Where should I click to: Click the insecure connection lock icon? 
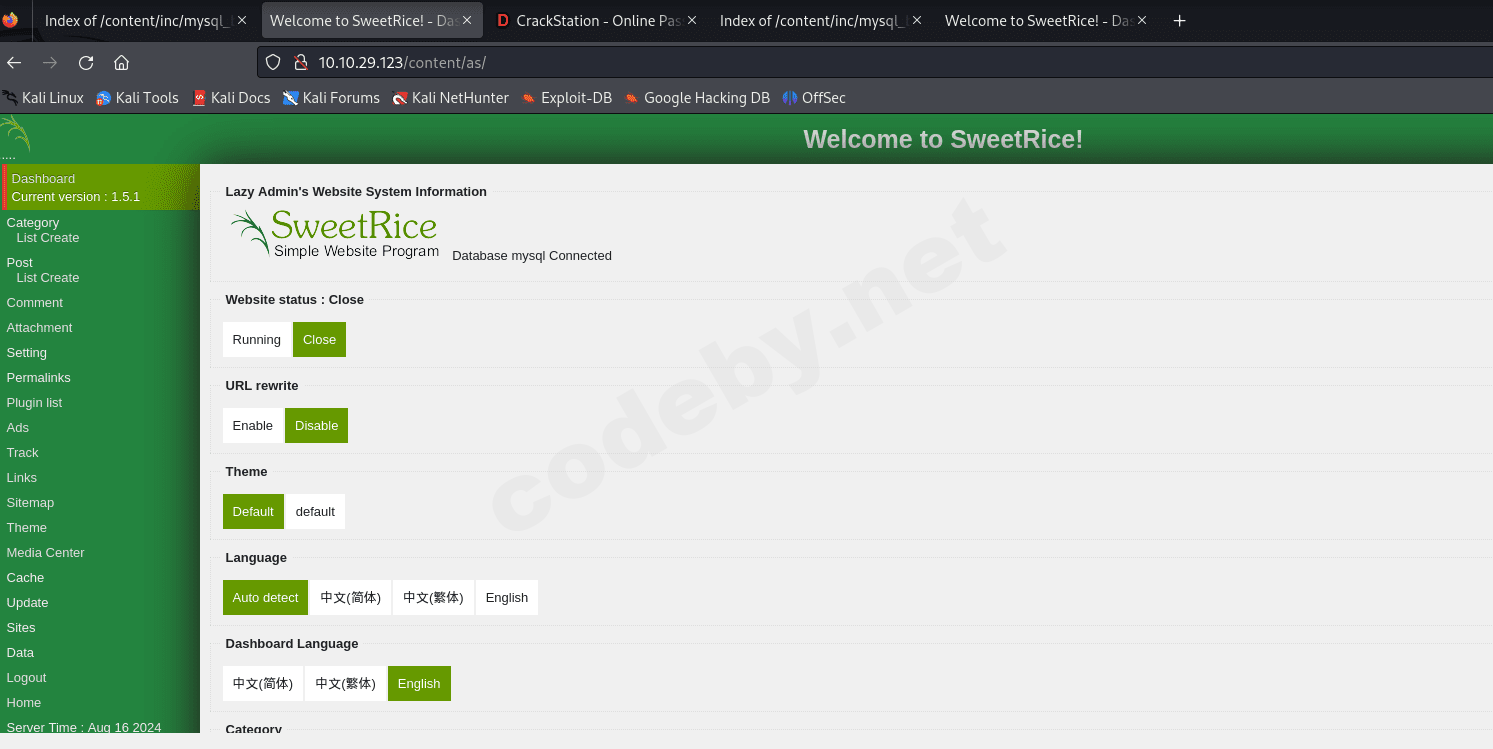[299, 62]
